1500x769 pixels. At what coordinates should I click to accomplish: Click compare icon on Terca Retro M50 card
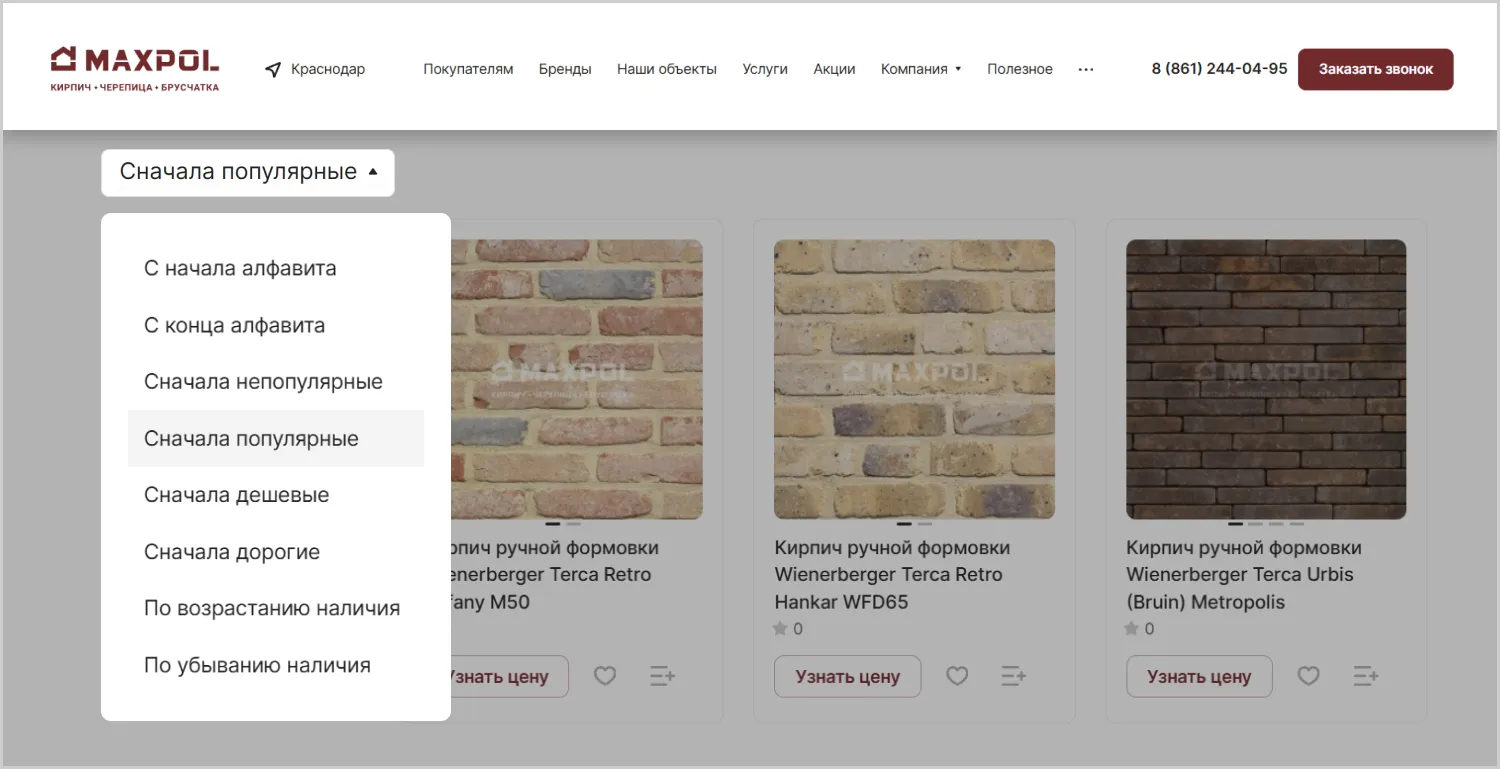pyautogui.click(x=662, y=676)
